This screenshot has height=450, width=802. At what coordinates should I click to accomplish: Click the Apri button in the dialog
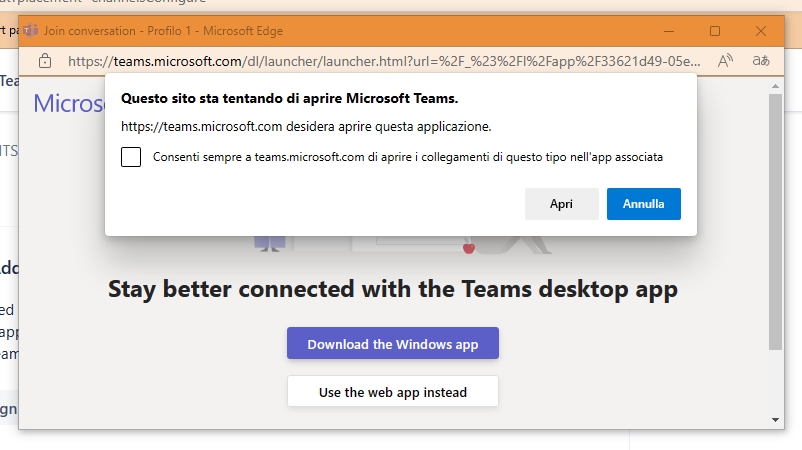[562, 204]
